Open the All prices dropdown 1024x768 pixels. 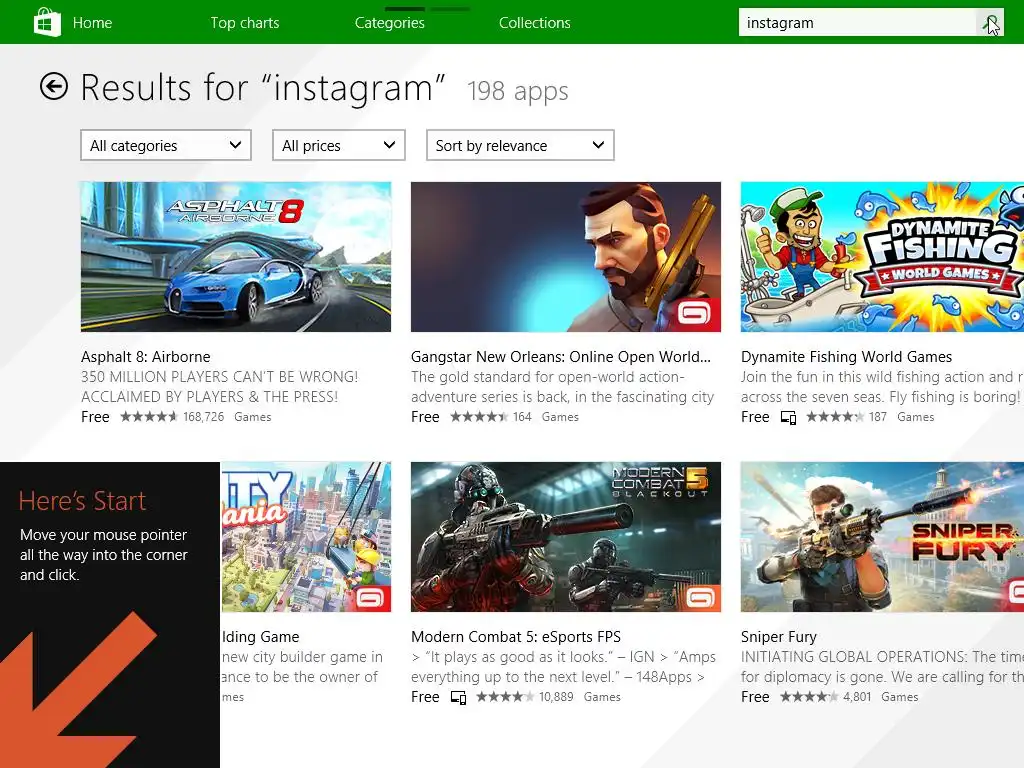click(338, 145)
